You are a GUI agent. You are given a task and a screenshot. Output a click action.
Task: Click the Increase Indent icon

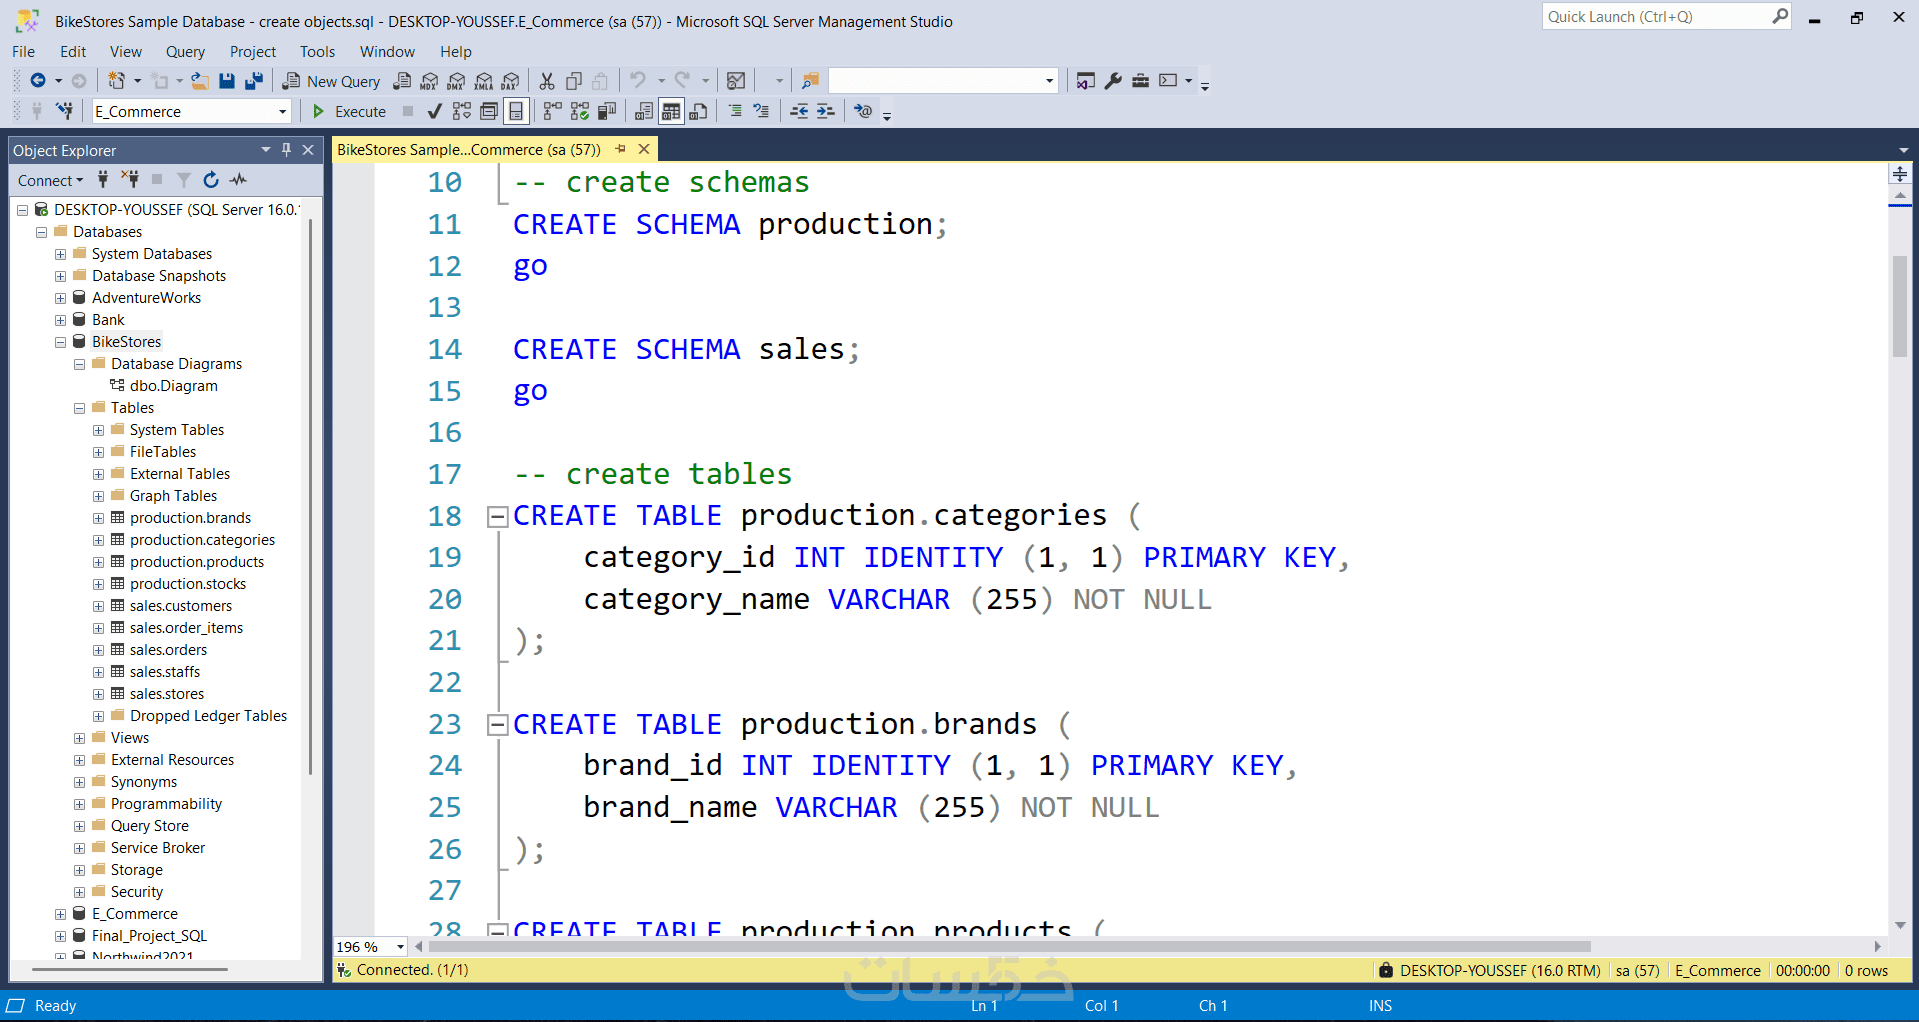tap(826, 111)
